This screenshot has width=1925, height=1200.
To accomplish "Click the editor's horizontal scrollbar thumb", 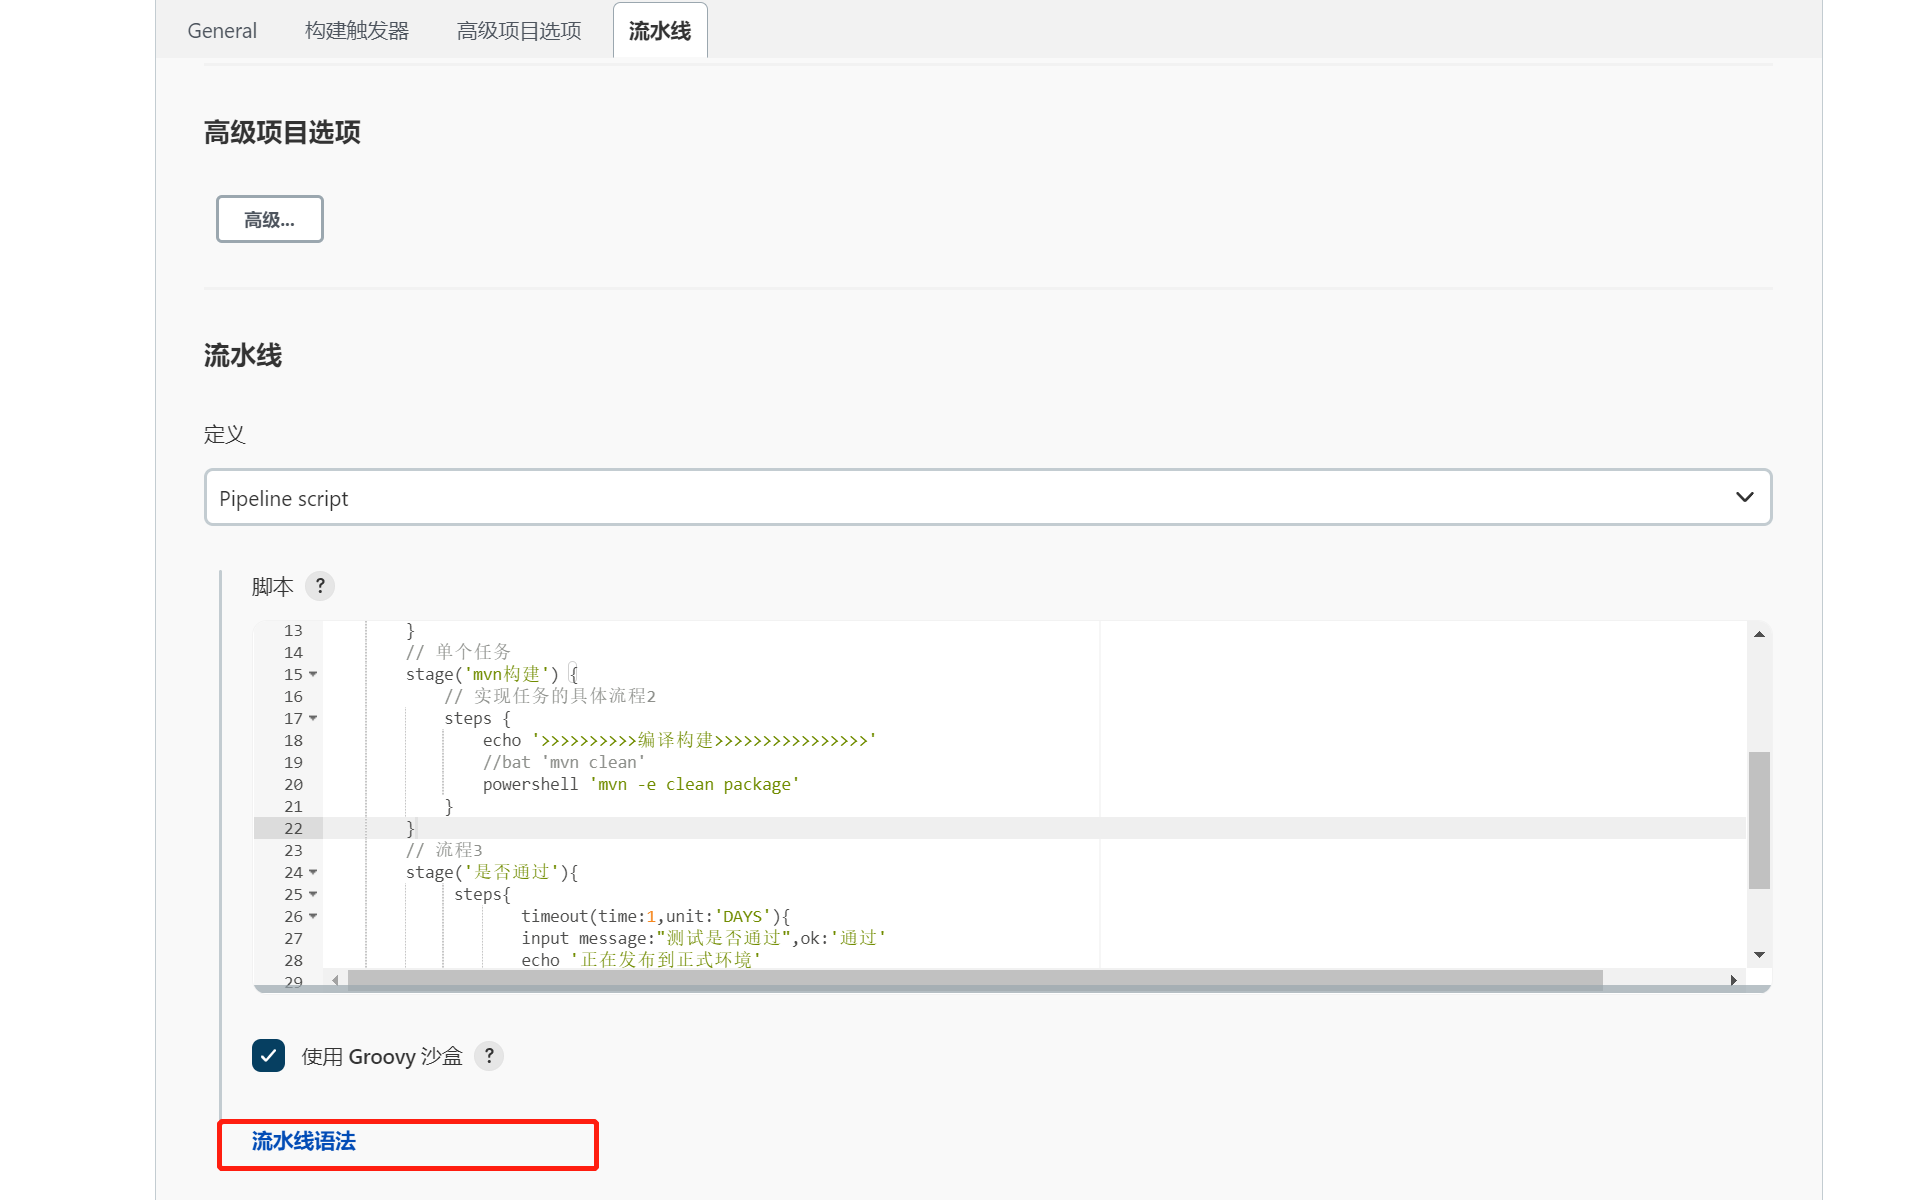I will (975, 980).
